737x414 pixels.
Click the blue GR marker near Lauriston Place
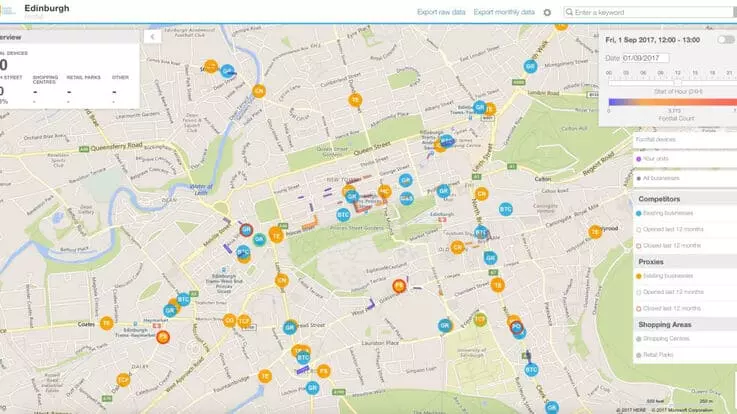445,325
